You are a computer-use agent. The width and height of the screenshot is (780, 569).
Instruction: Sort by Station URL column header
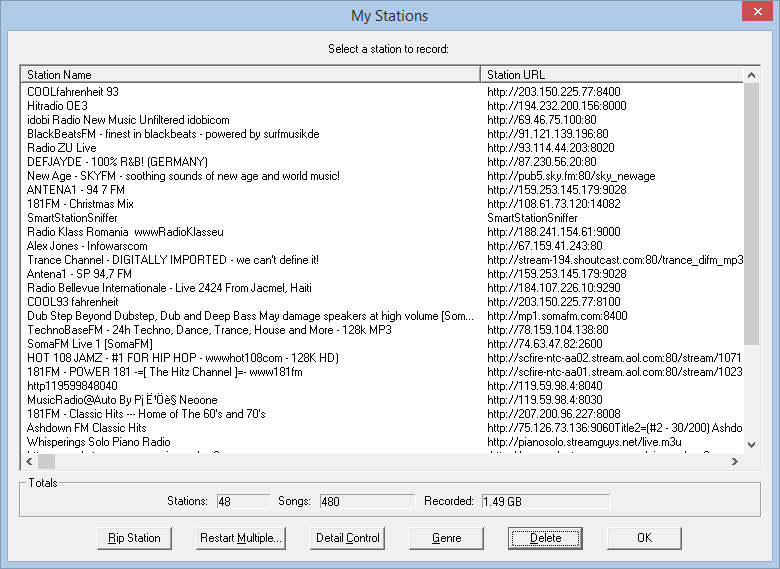click(612, 75)
